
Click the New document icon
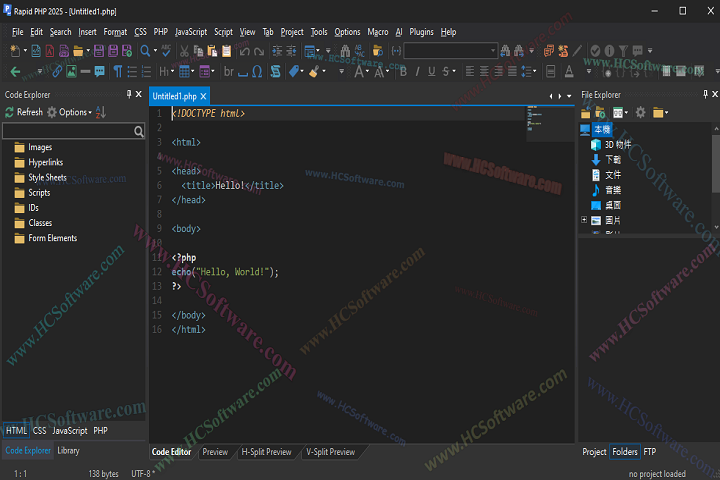(15, 51)
